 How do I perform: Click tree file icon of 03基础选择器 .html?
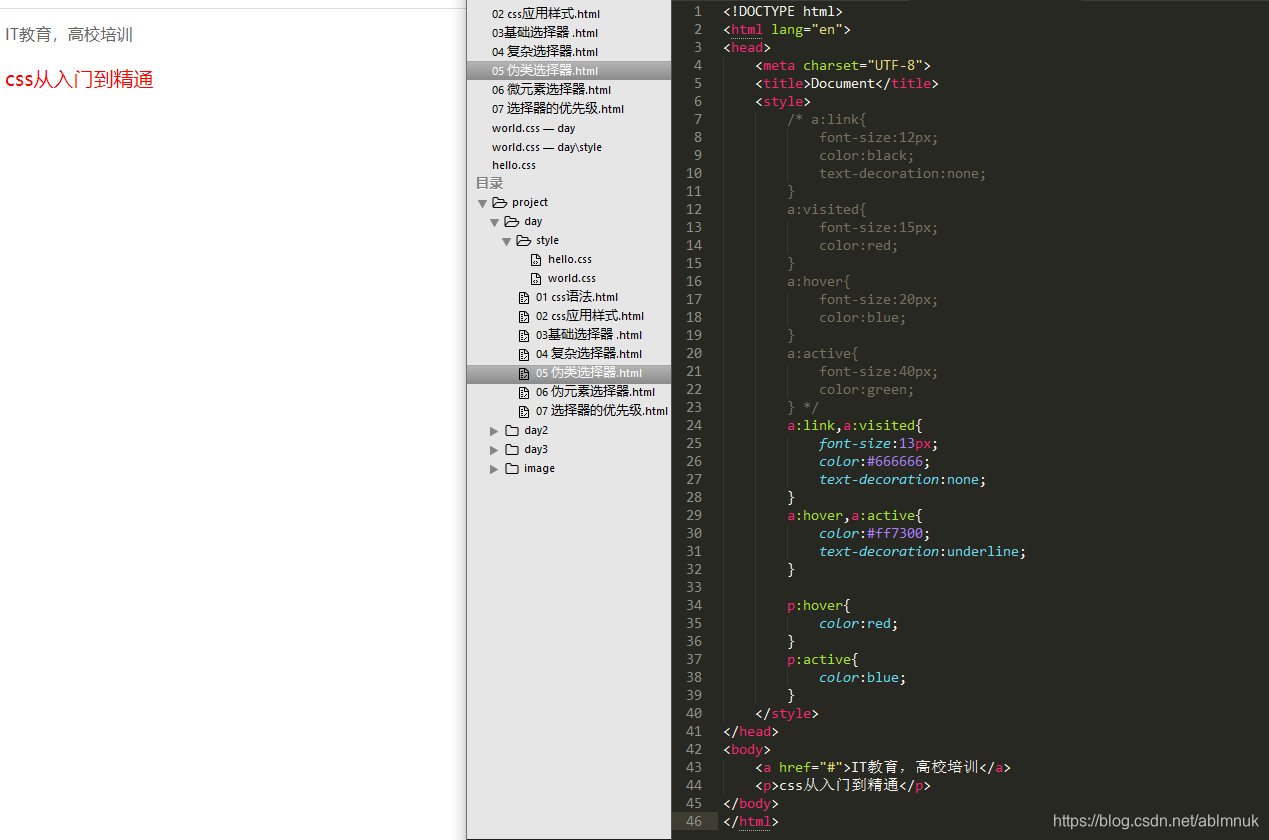pos(524,335)
